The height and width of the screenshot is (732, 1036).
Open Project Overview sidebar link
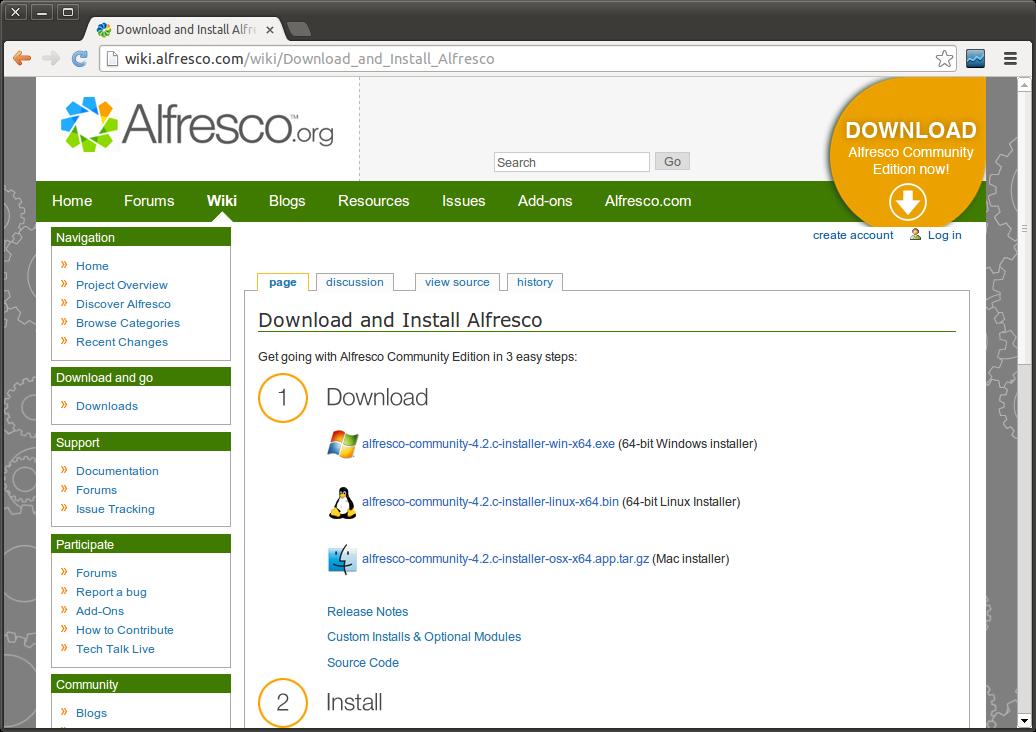pyautogui.click(x=122, y=285)
